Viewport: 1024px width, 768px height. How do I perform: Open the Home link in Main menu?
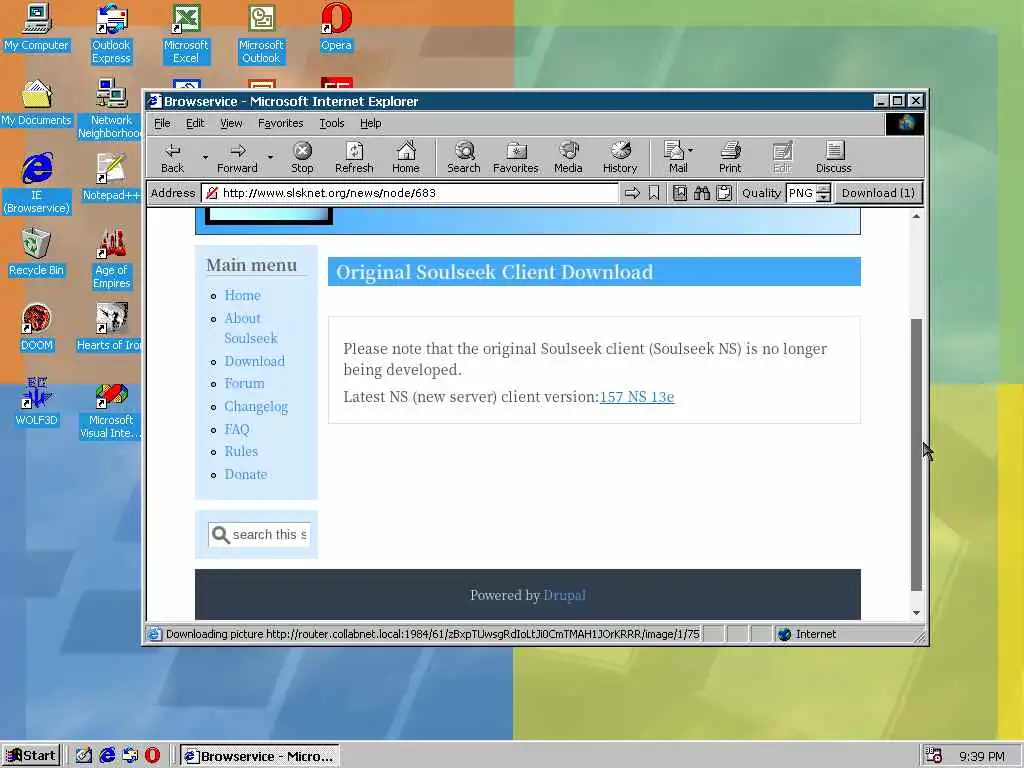coord(242,295)
